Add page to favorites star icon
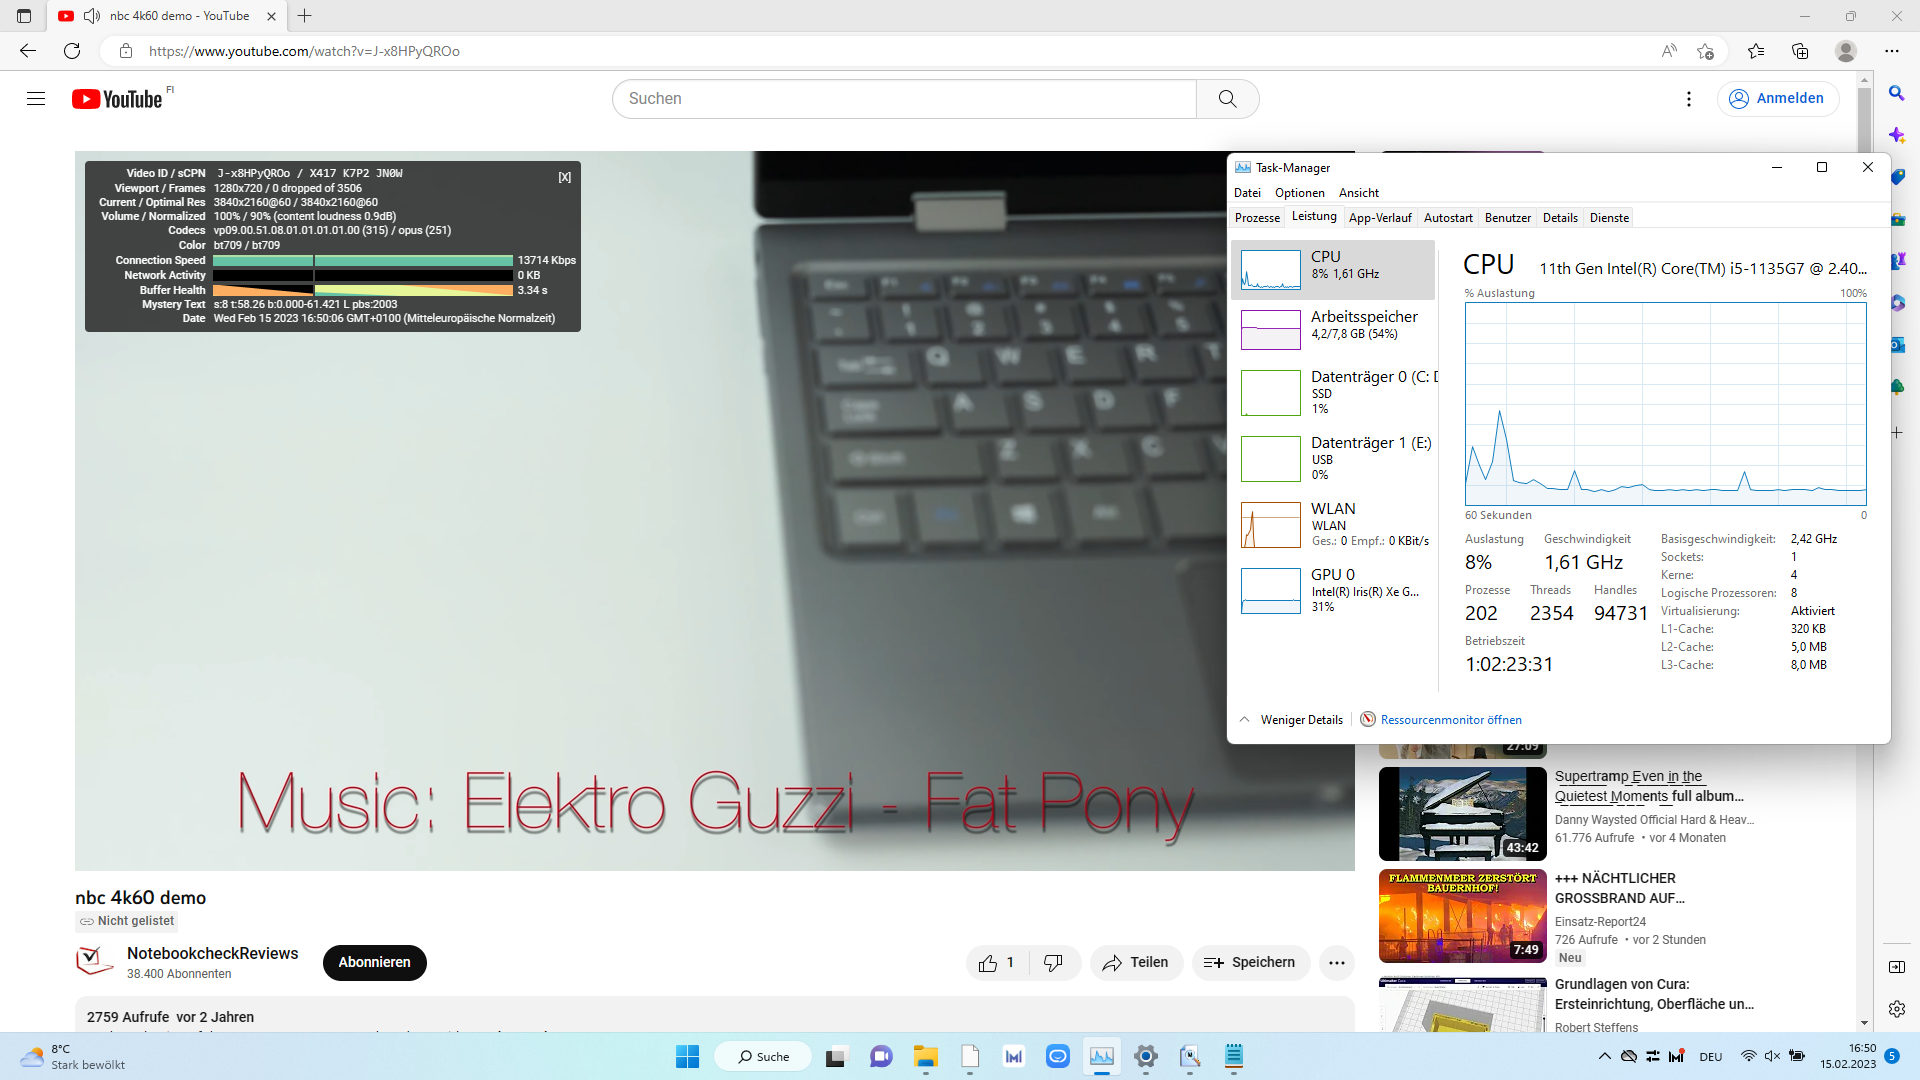 (x=1705, y=51)
